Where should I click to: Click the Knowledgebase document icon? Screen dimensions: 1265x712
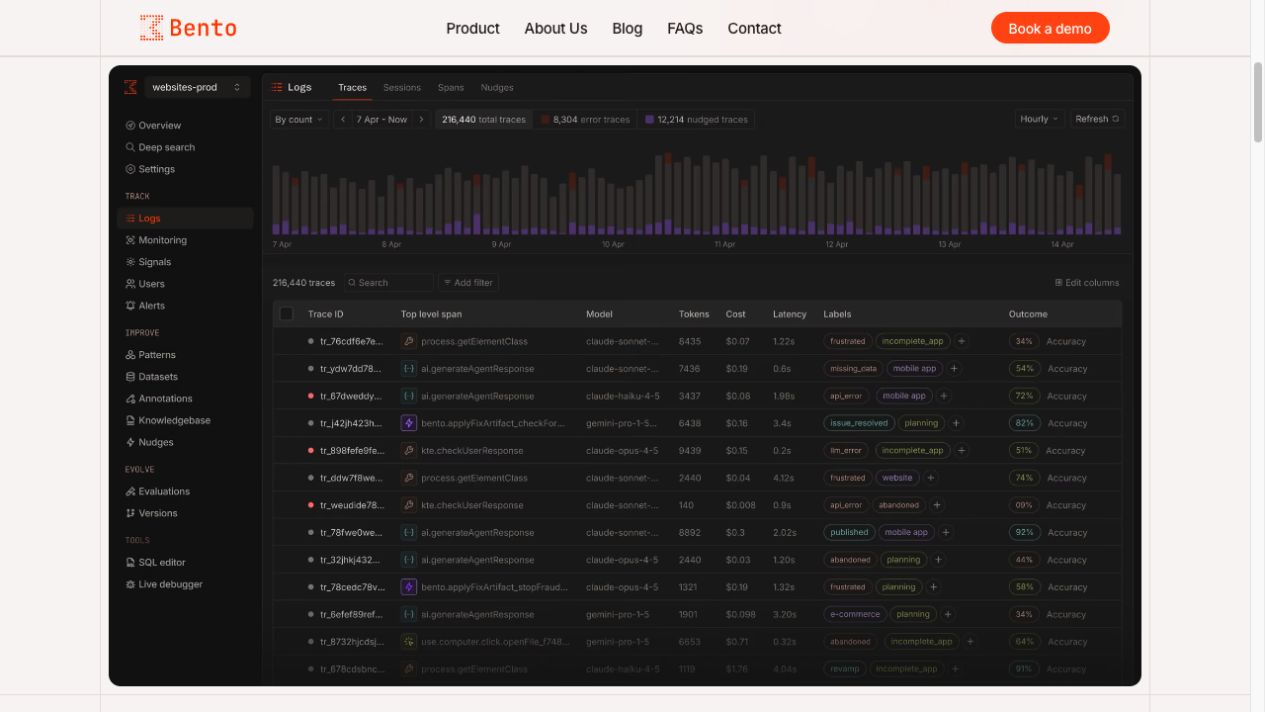(130, 421)
